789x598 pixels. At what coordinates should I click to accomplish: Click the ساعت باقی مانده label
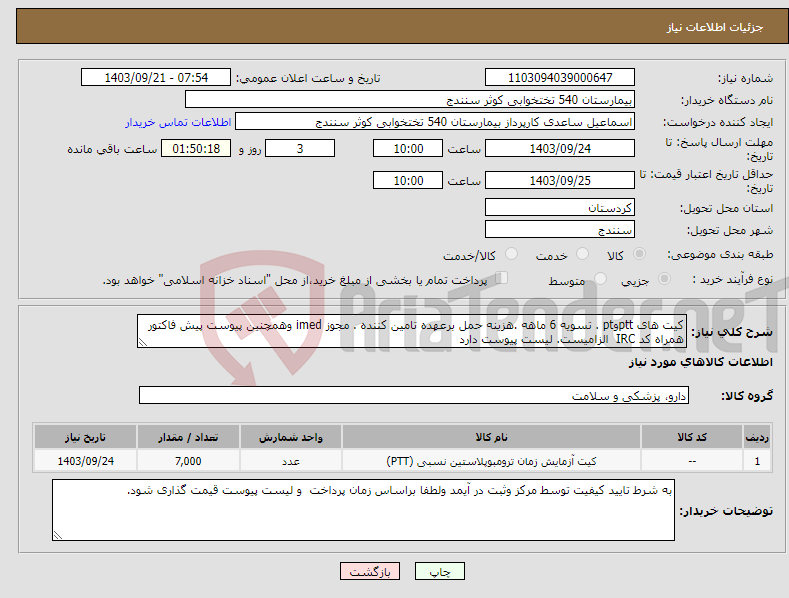112,150
